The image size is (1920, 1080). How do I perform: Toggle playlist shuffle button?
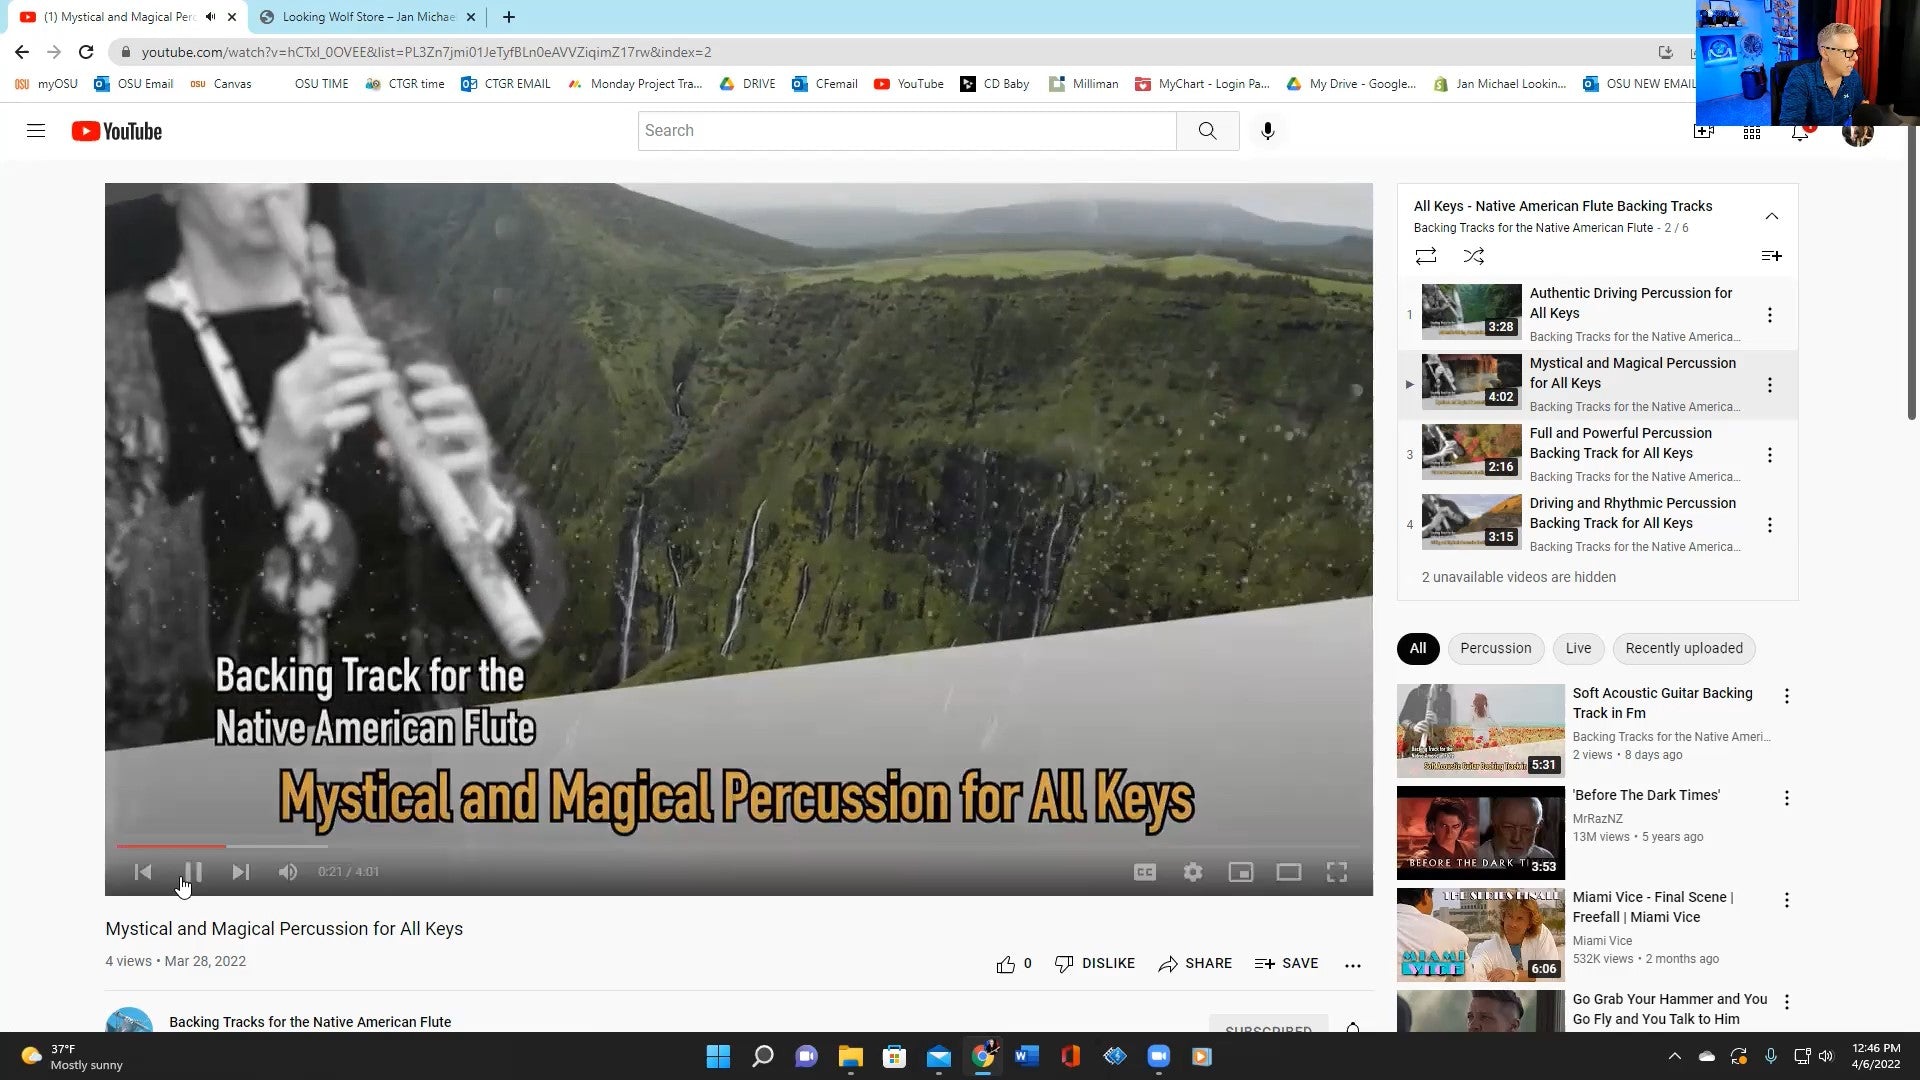(x=1473, y=256)
